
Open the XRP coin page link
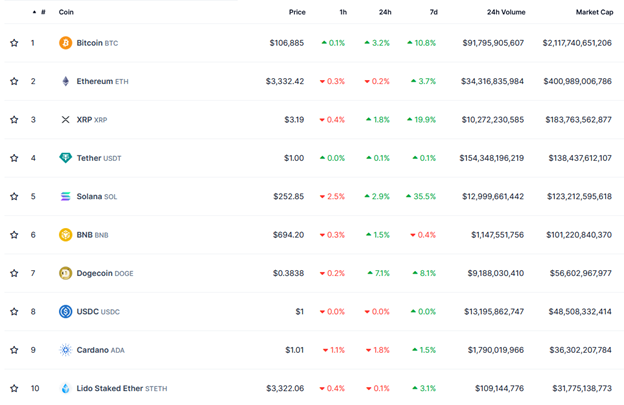(x=92, y=119)
